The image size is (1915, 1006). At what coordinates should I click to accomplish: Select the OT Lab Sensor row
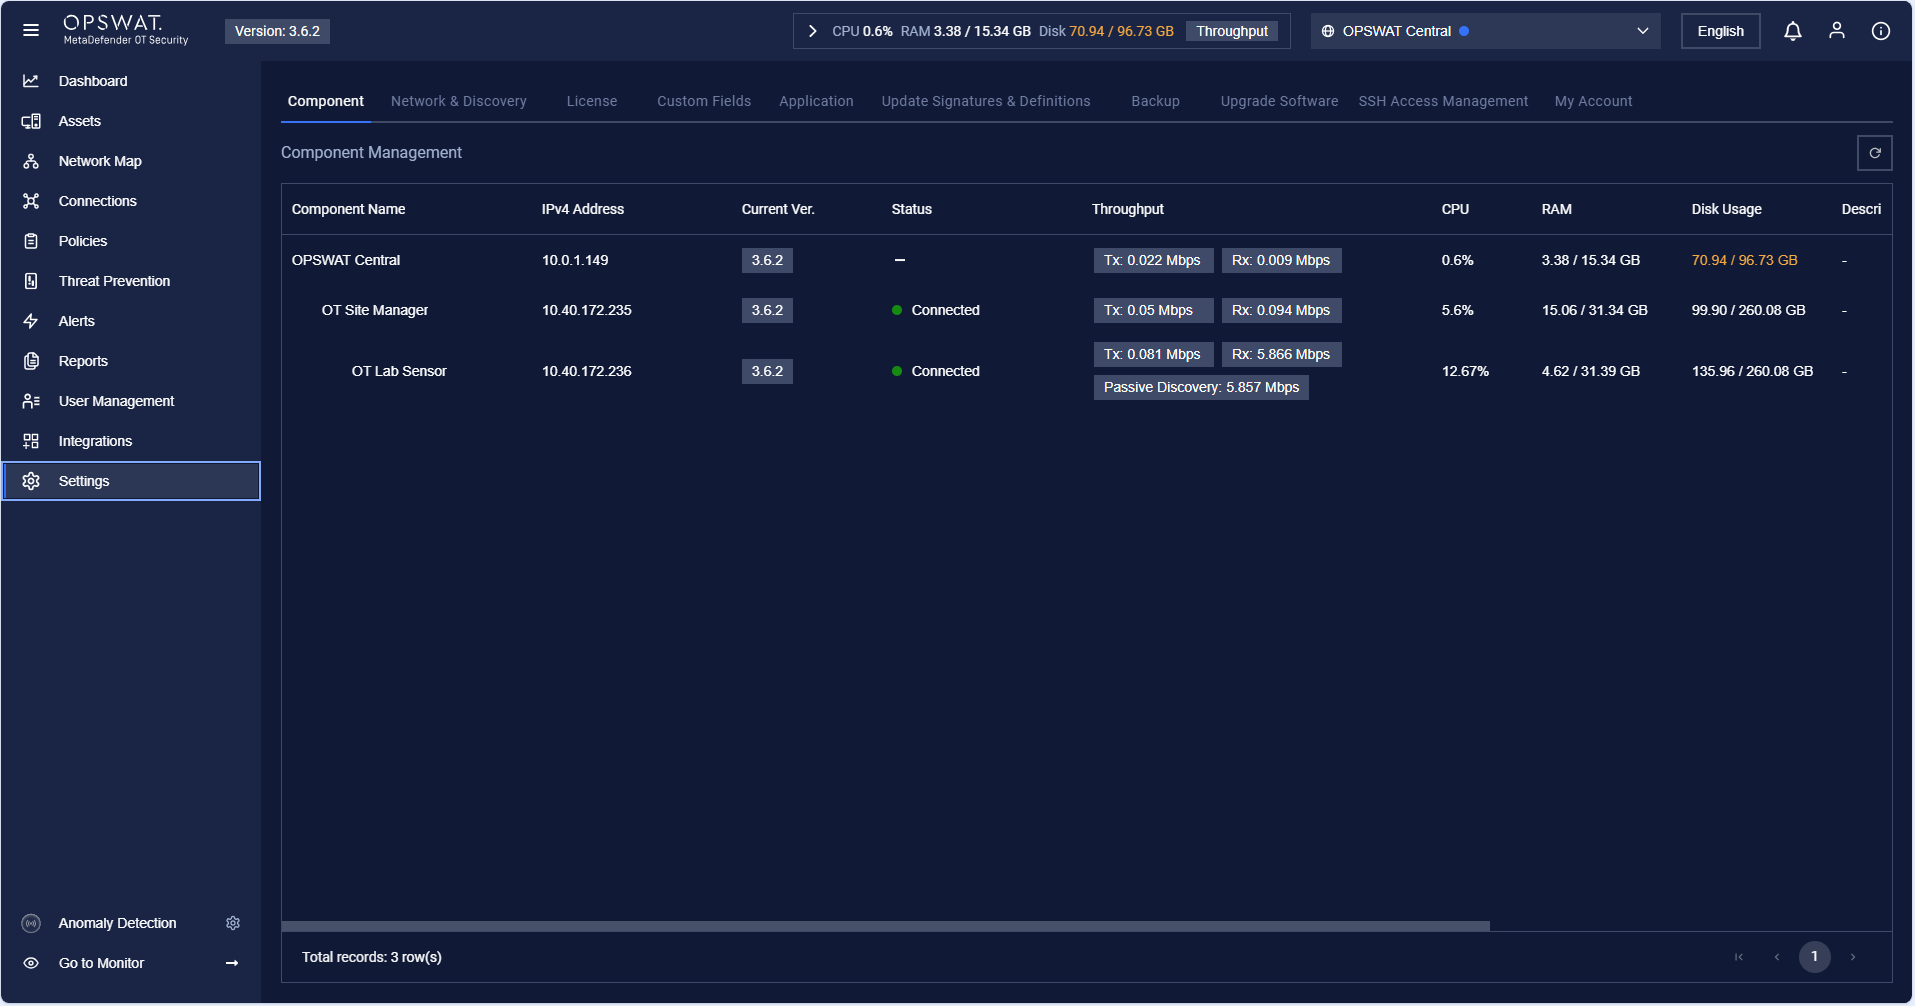[399, 371]
